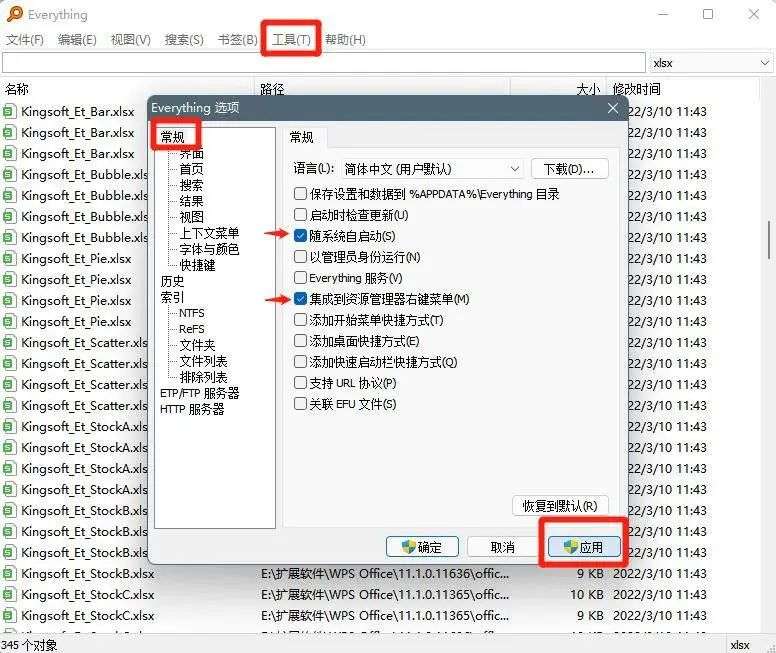This screenshot has height=653, width=776.
Task: Select NTFS in the options tree
Action: 192,313
